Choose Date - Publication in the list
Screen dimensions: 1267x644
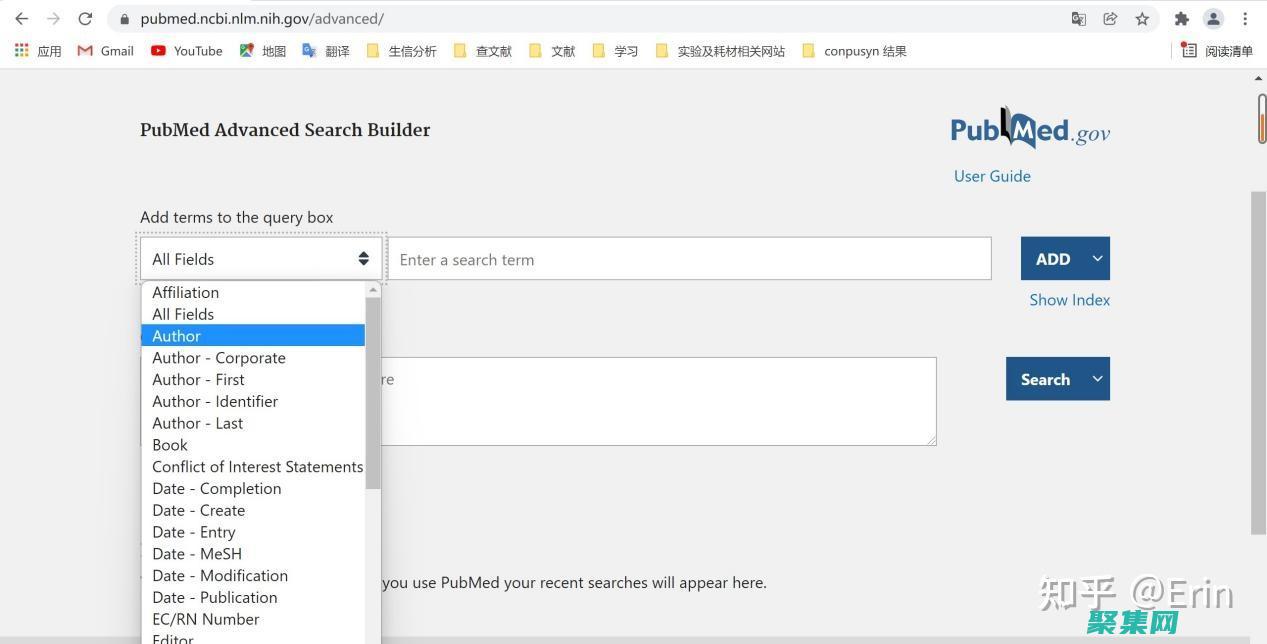[215, 598]
